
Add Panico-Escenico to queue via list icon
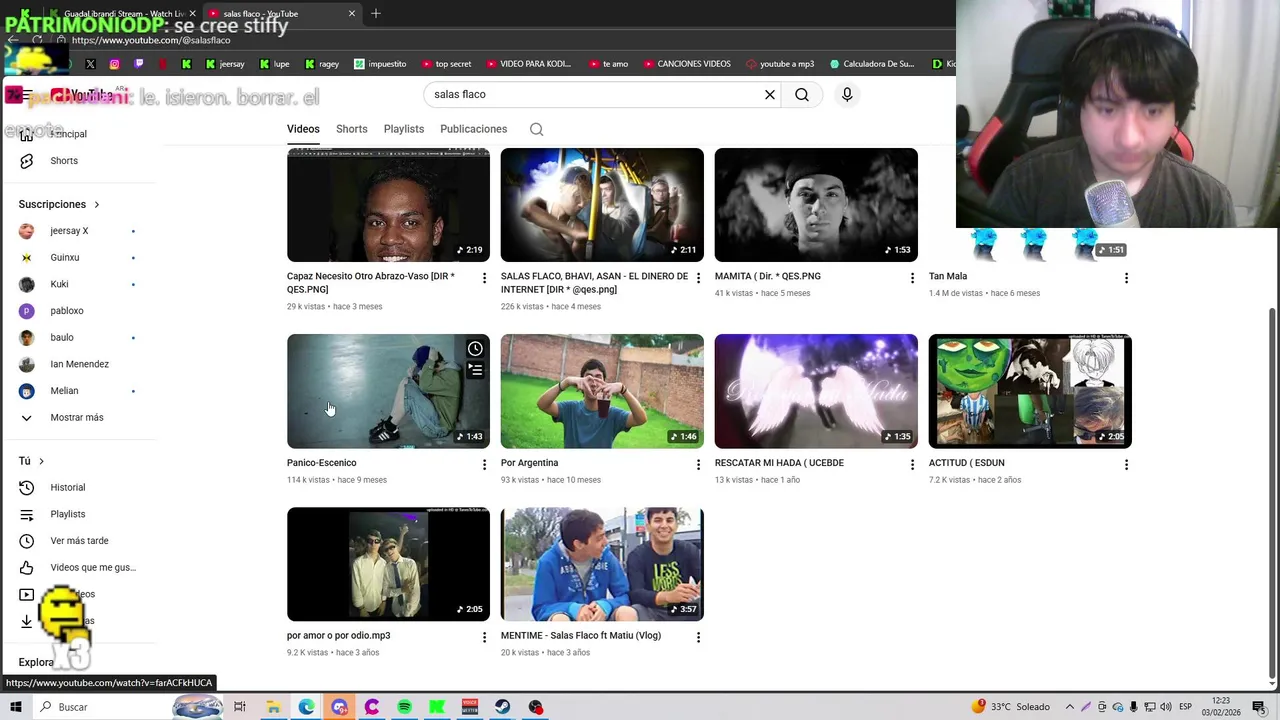[x=475, y=370]
